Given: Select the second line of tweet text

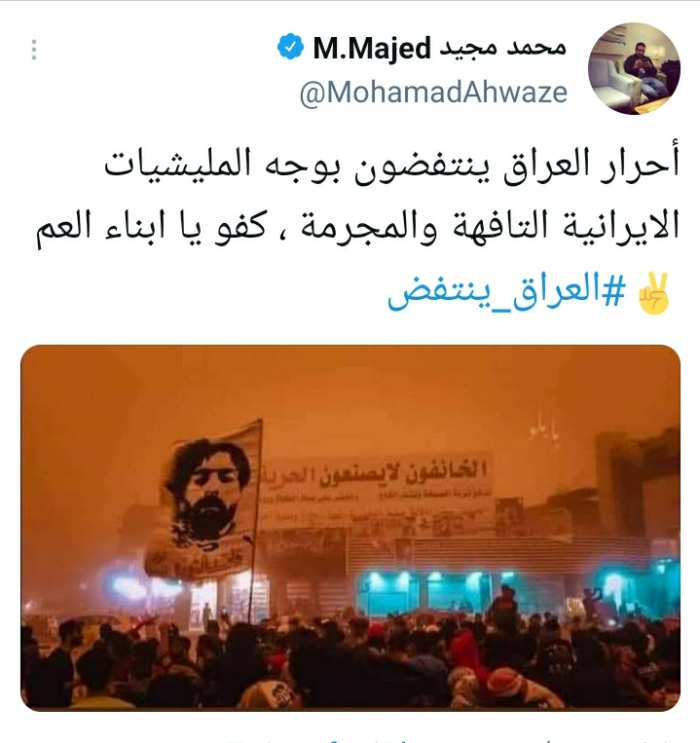Looking at the screenshot, I should [x=358, y=227].
